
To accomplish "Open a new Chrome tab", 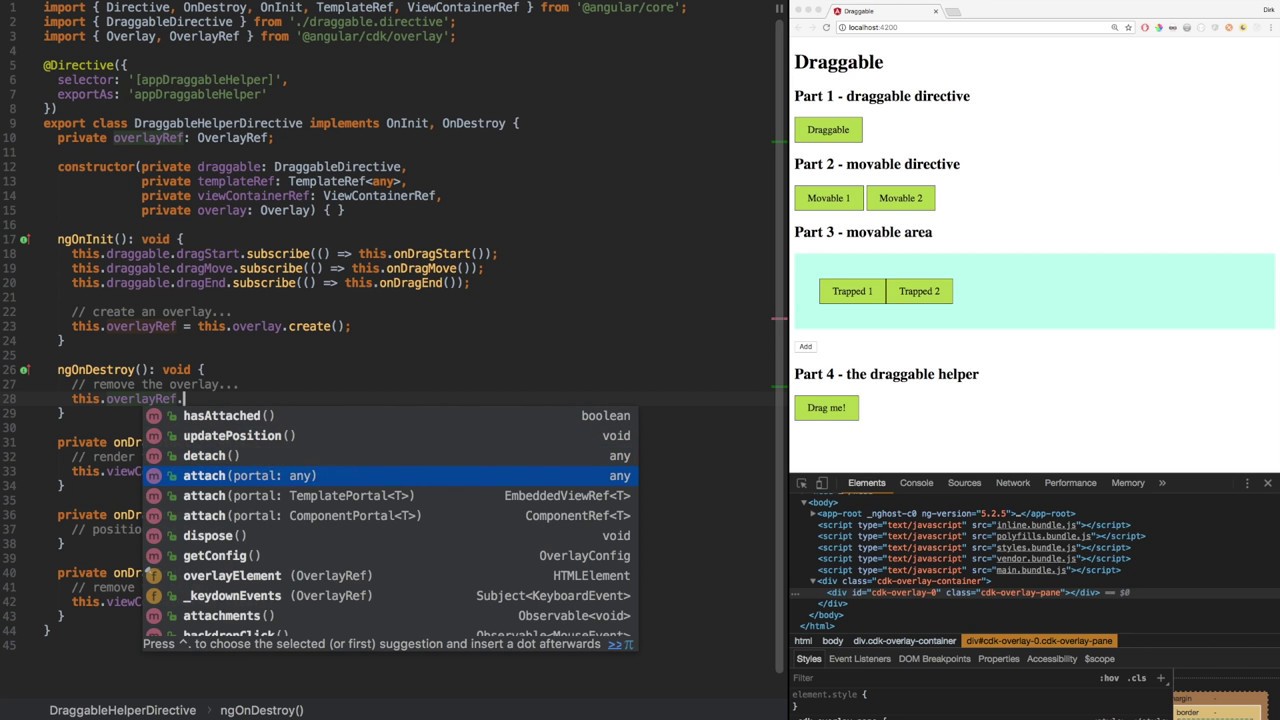I will [953, 12].
